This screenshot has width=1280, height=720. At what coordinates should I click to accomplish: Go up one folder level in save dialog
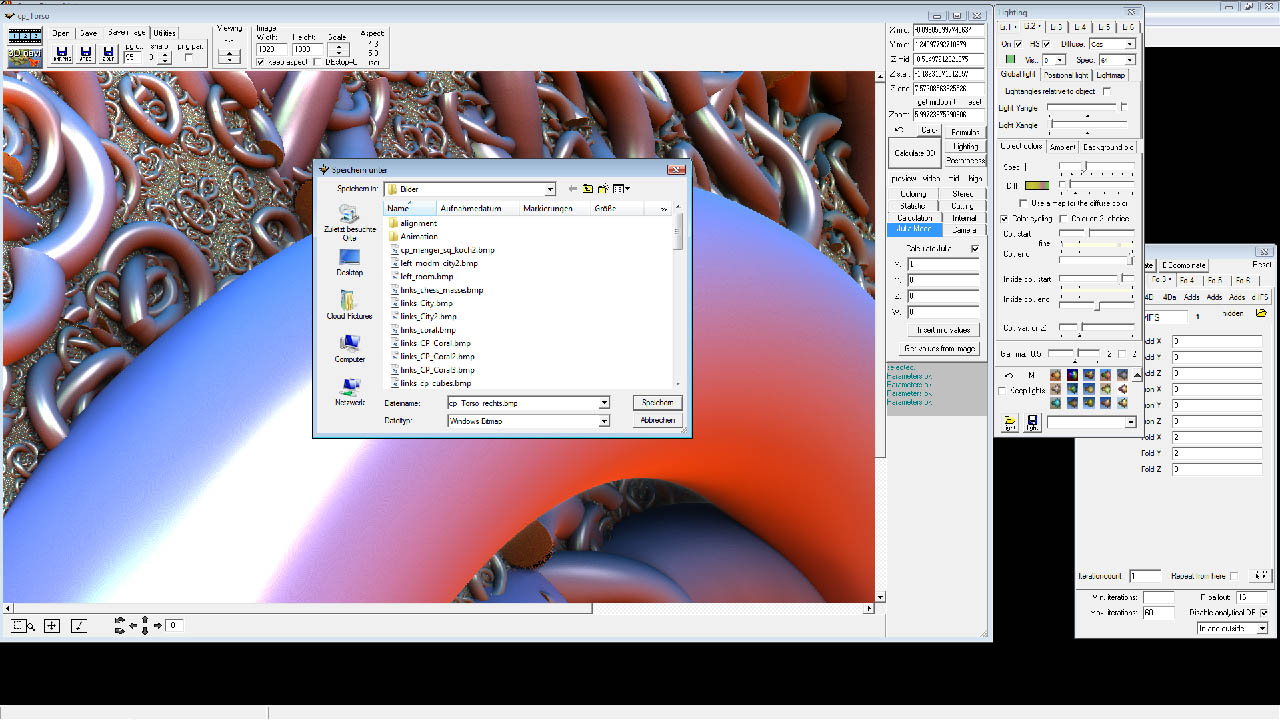pos(588,189)
